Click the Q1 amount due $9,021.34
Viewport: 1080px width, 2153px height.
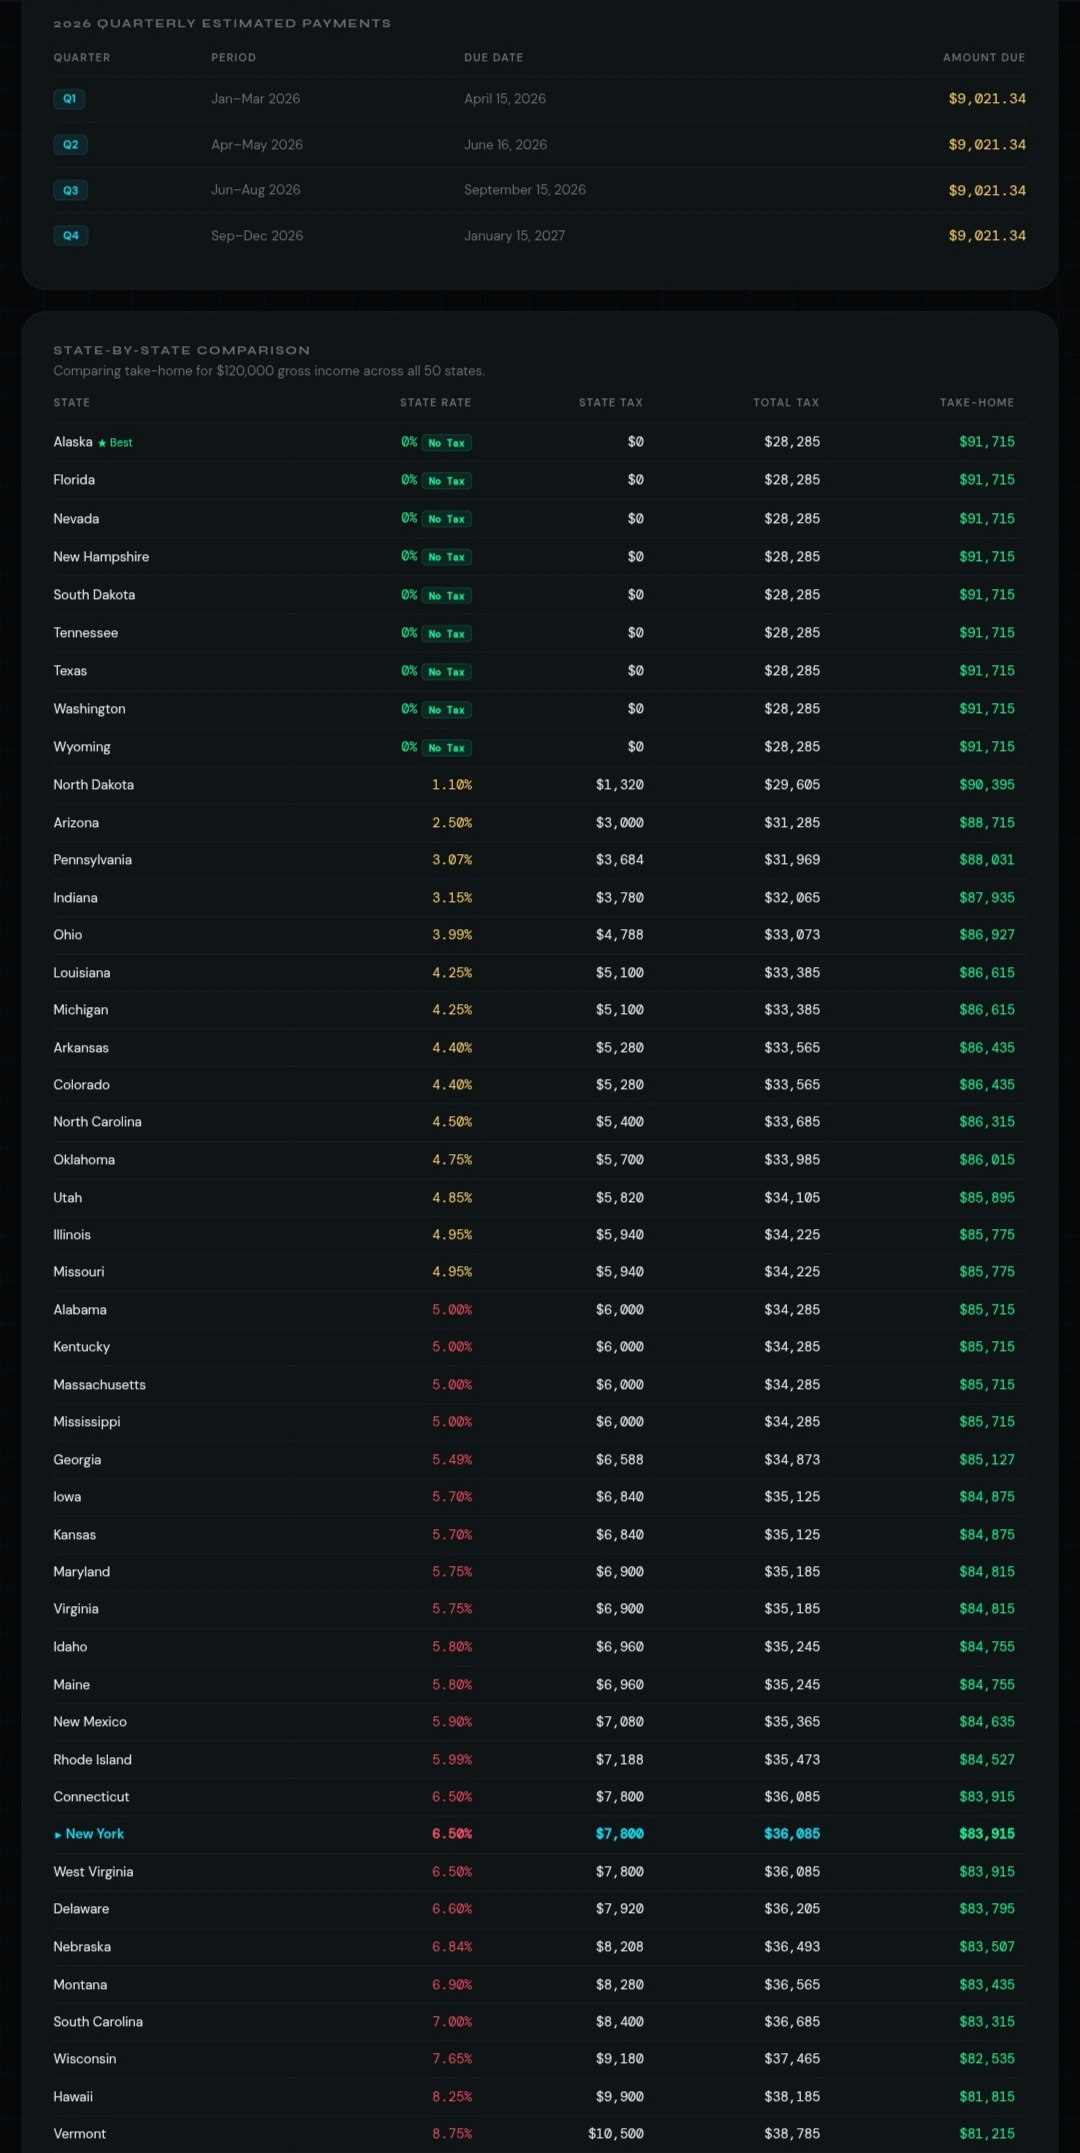(987, 99)
